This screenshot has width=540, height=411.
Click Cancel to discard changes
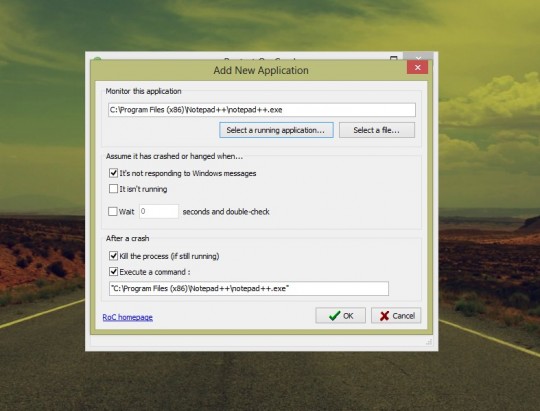[x=396, y=316]
